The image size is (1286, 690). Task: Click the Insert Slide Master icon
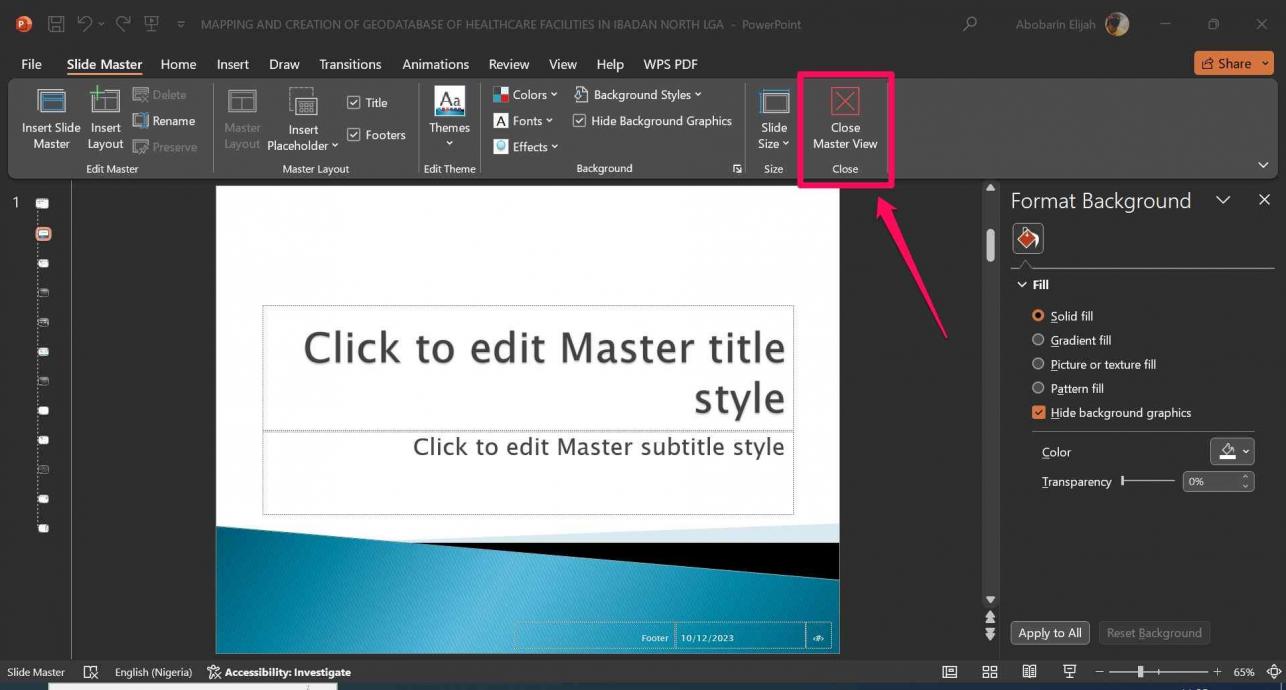coord(51,102)
